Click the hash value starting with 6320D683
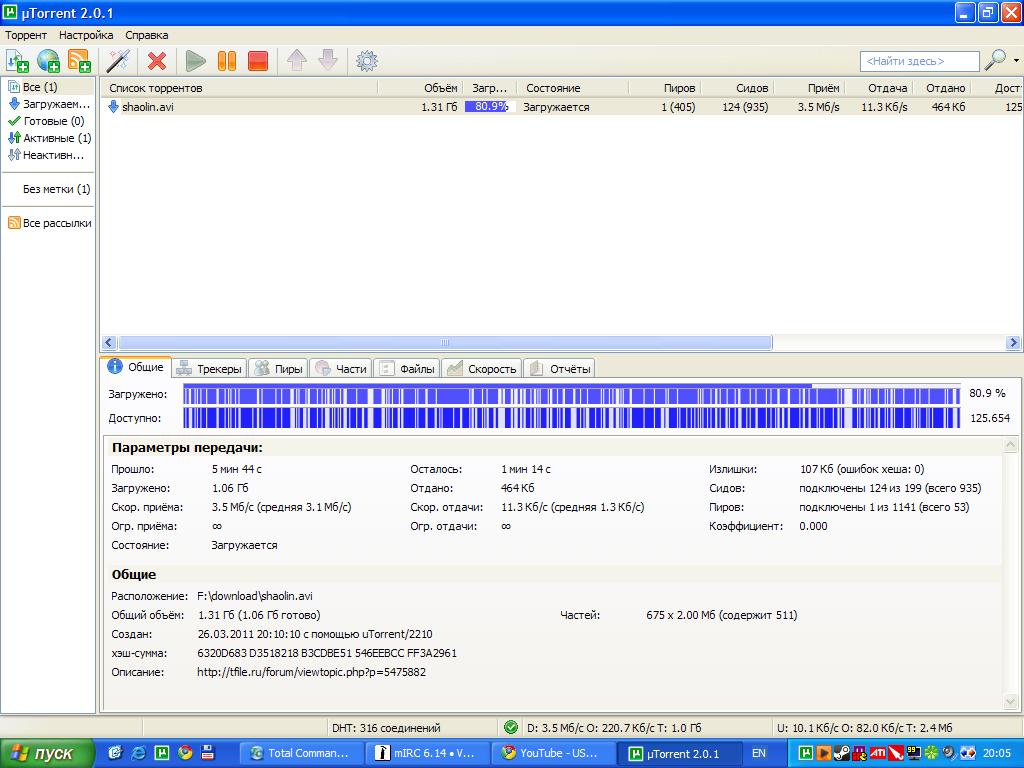Image resolution: width=1024 pixels, height=768 pixels. tap(327, 653)
